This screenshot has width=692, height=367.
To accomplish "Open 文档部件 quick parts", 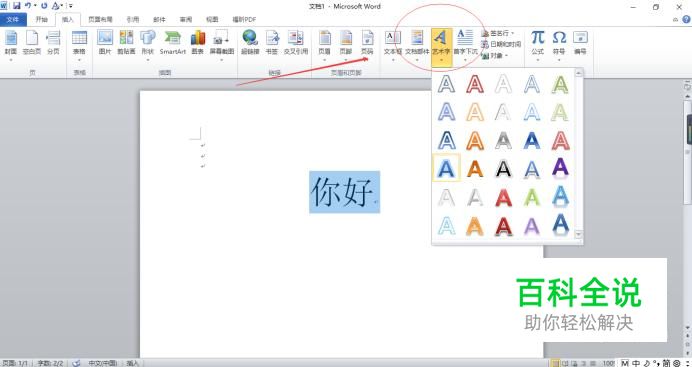I will (417, 44).
